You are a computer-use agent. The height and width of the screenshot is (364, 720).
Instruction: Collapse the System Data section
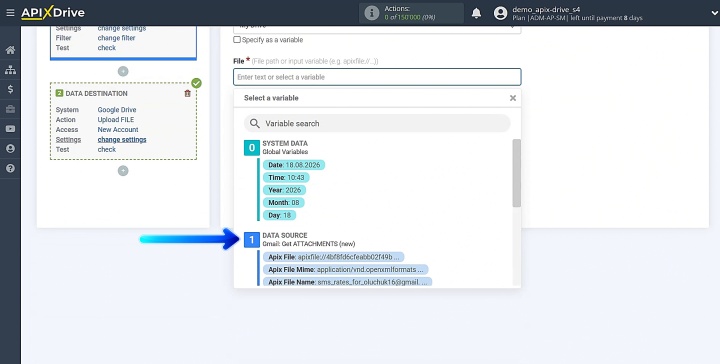[252, 148]
